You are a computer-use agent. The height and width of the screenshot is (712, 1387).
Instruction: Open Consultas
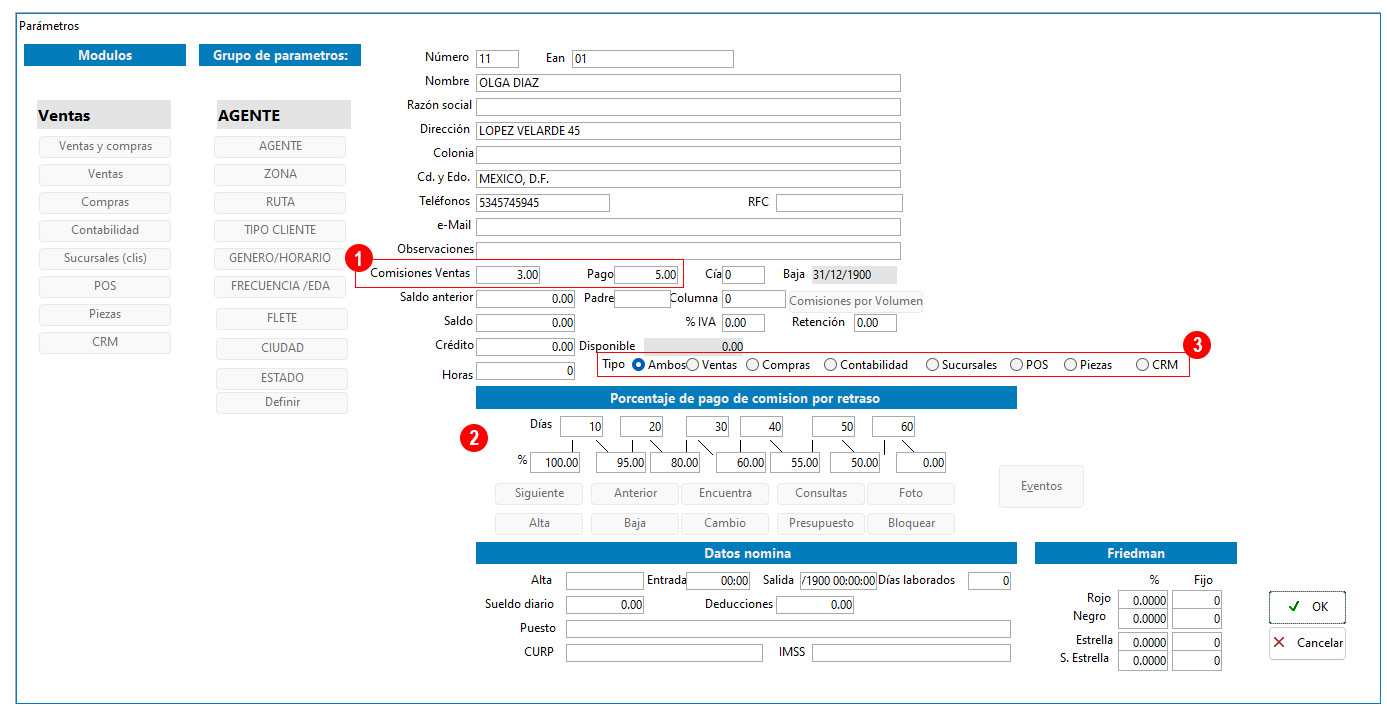point(820,493)
